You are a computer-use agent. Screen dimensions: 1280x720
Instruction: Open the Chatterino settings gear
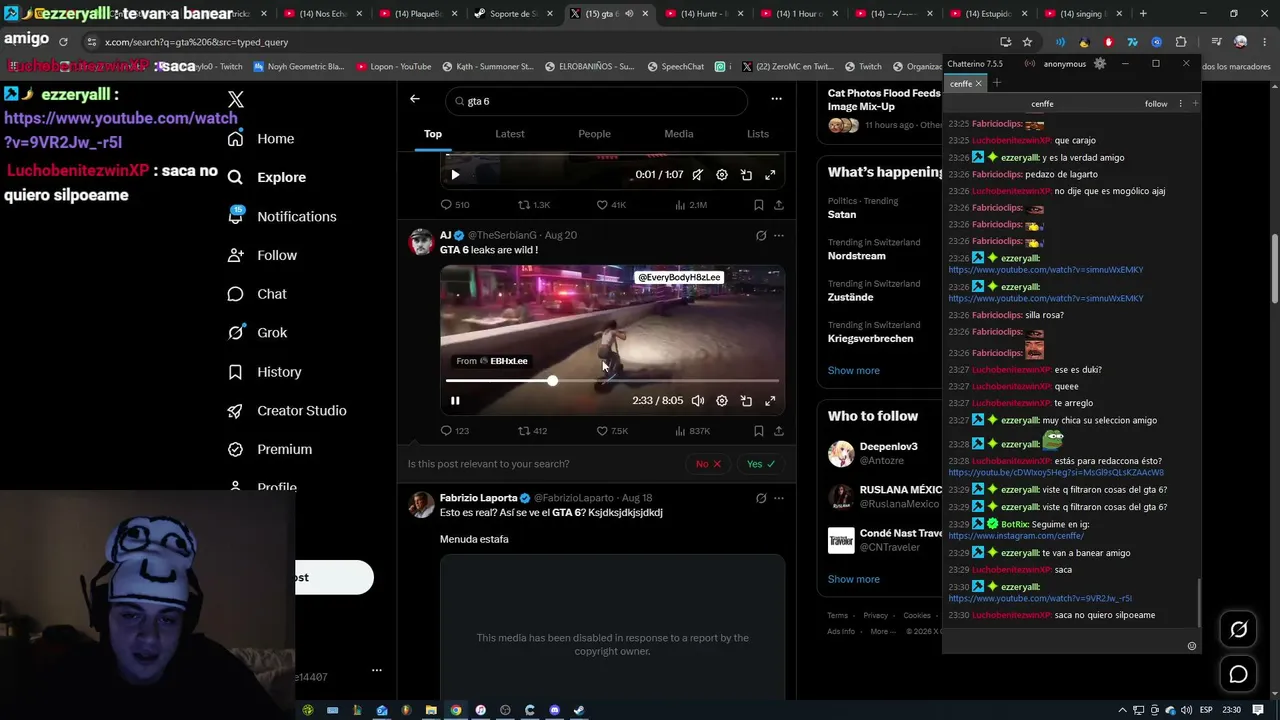coord(1100,64)
